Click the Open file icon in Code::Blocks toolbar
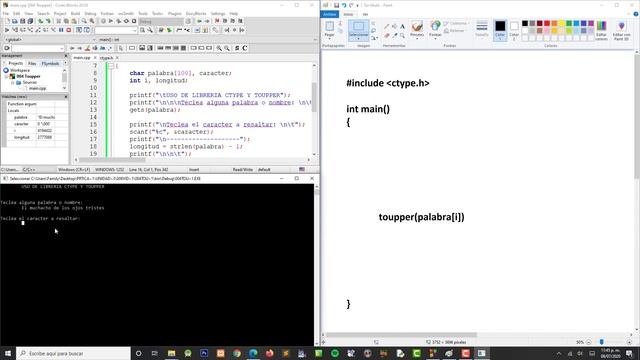 [x=15, y=21]
